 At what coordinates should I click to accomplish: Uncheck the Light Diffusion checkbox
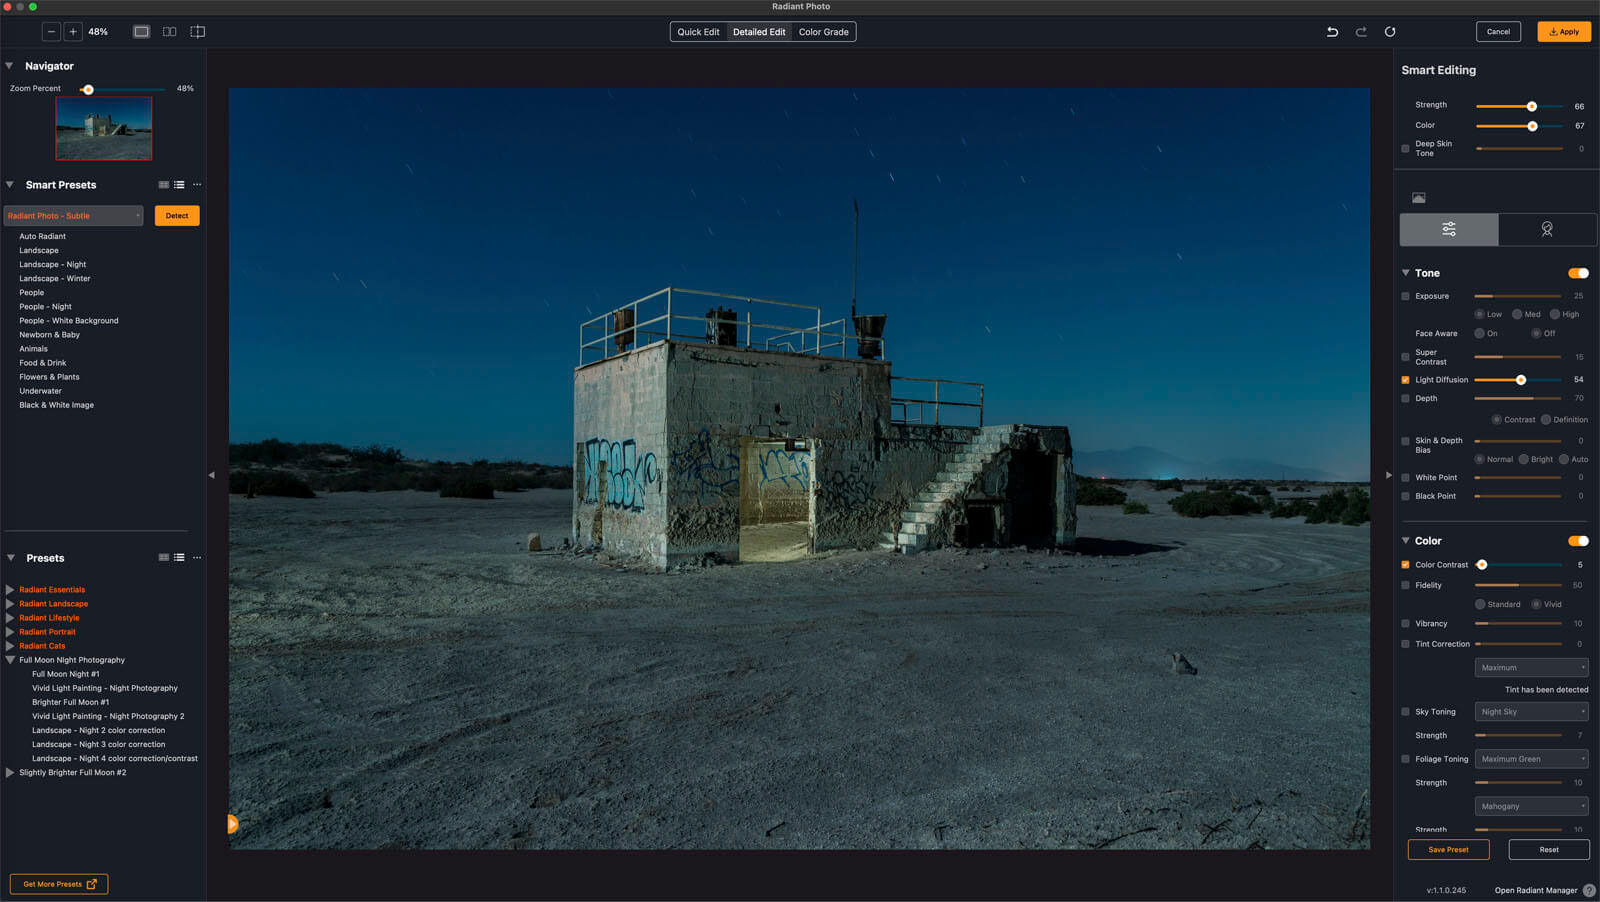pos(1405,380)
